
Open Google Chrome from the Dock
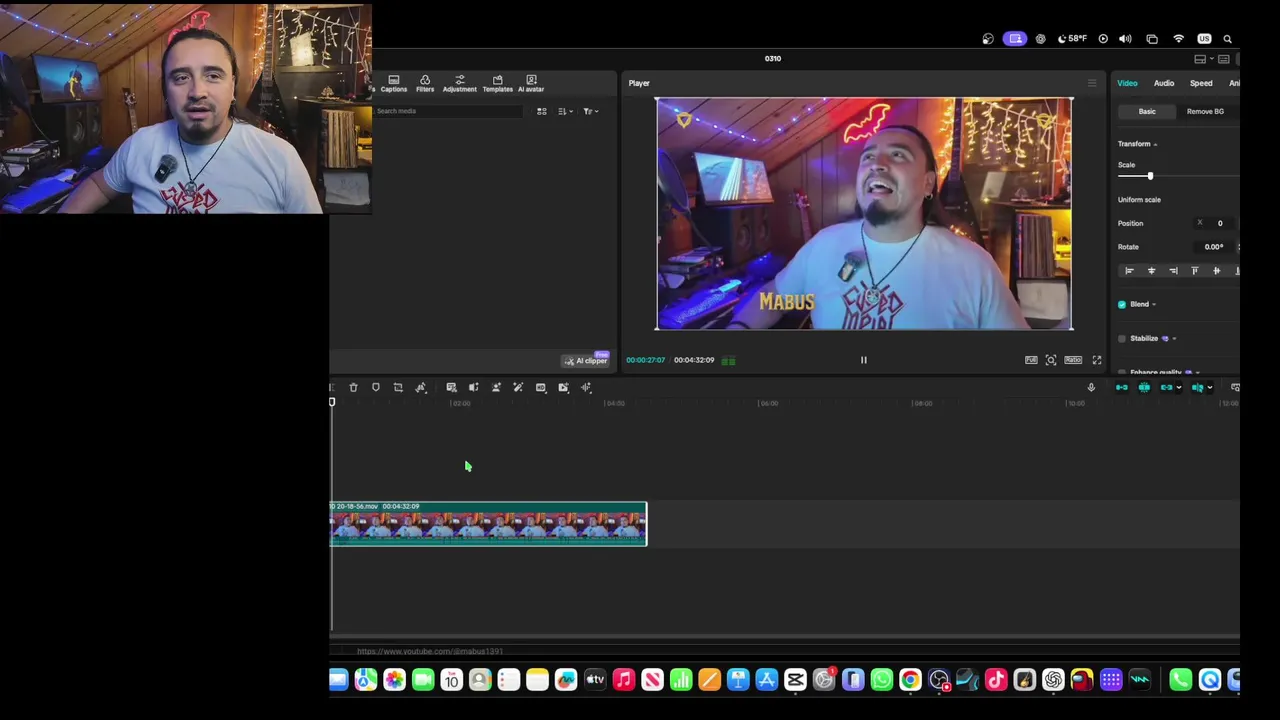(910, 681)
